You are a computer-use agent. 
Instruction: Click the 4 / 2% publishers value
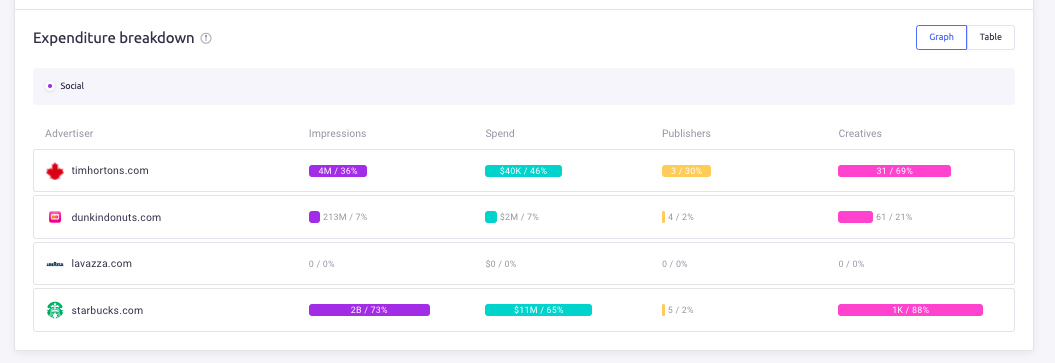[680, 217]
